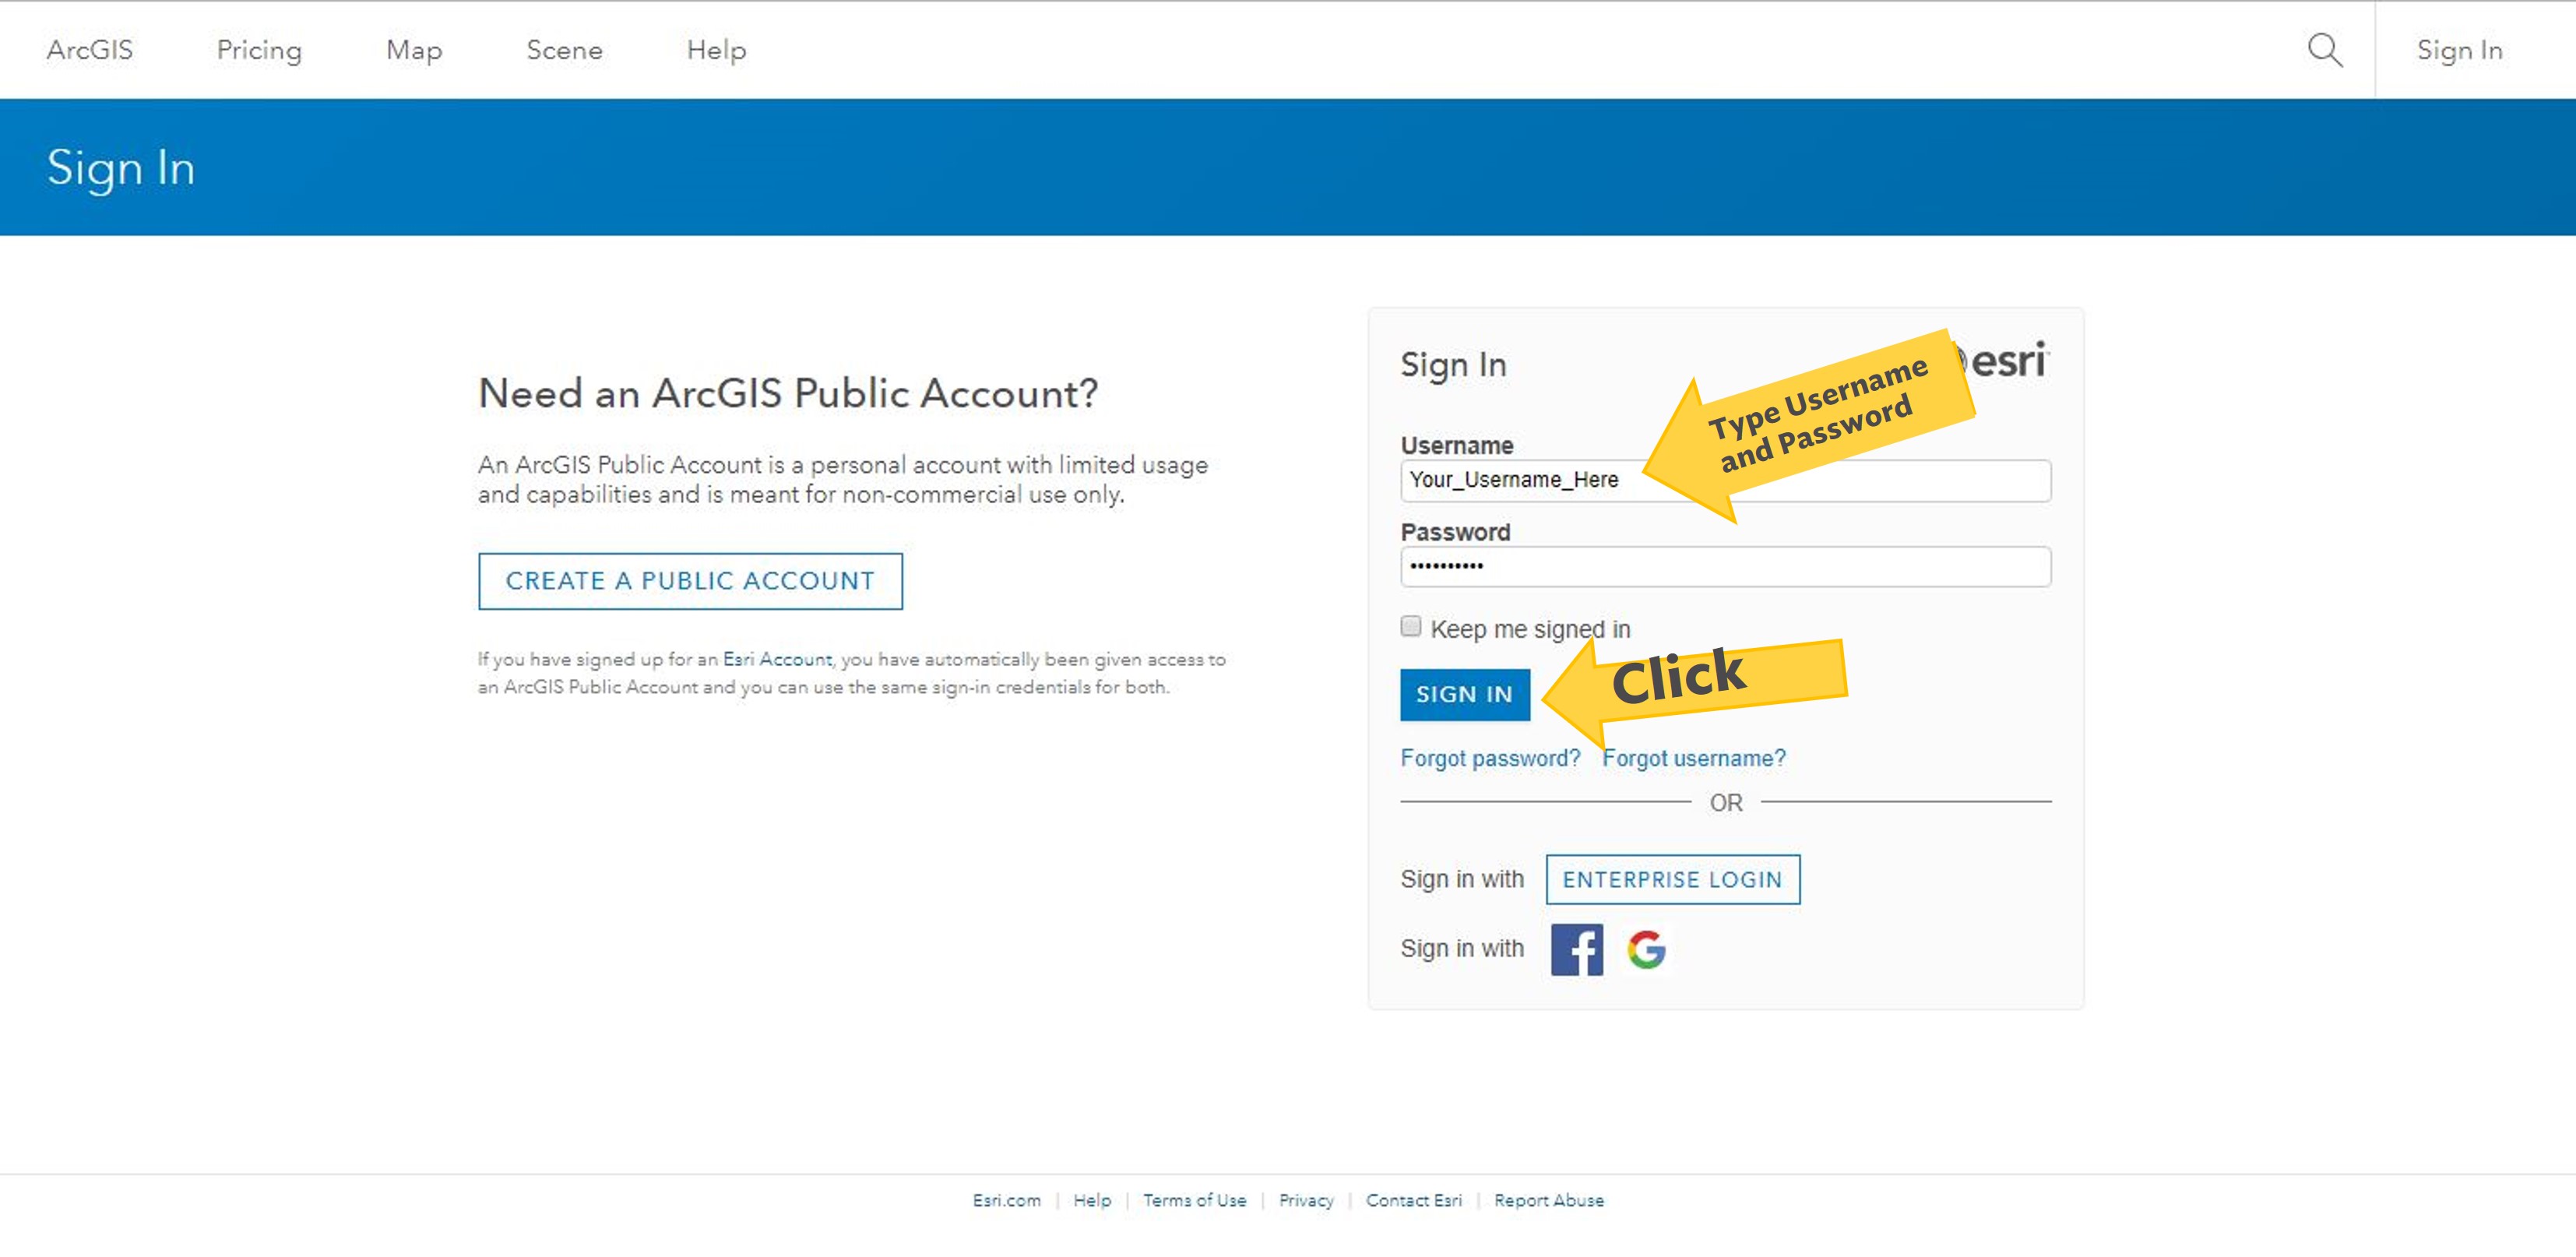Check the Keep me signed in box

[x=1410, y=626]
